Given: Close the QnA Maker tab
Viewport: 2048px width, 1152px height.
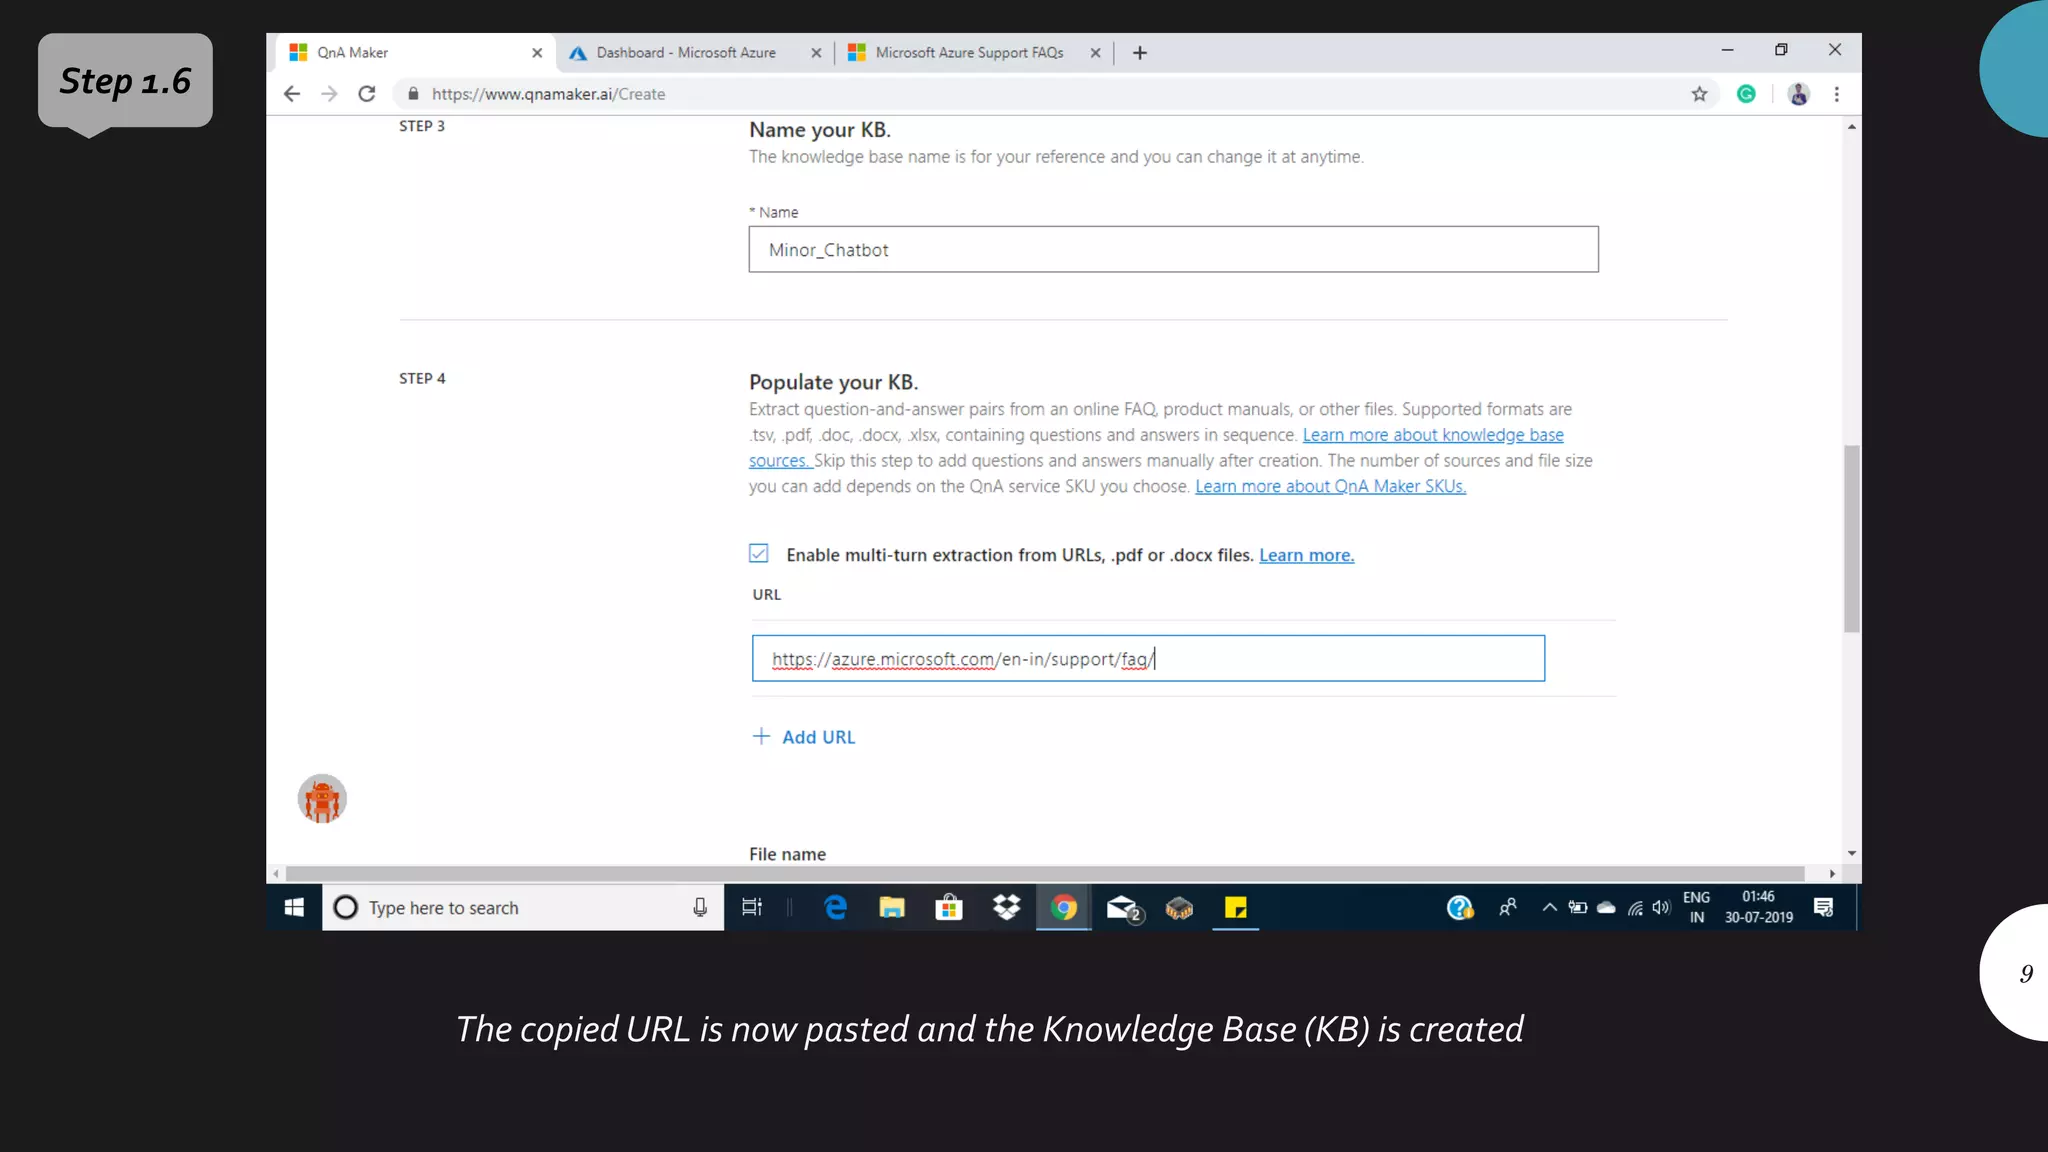Looking at the screenshot, I should pyautogui.click(x=537, y=53).
